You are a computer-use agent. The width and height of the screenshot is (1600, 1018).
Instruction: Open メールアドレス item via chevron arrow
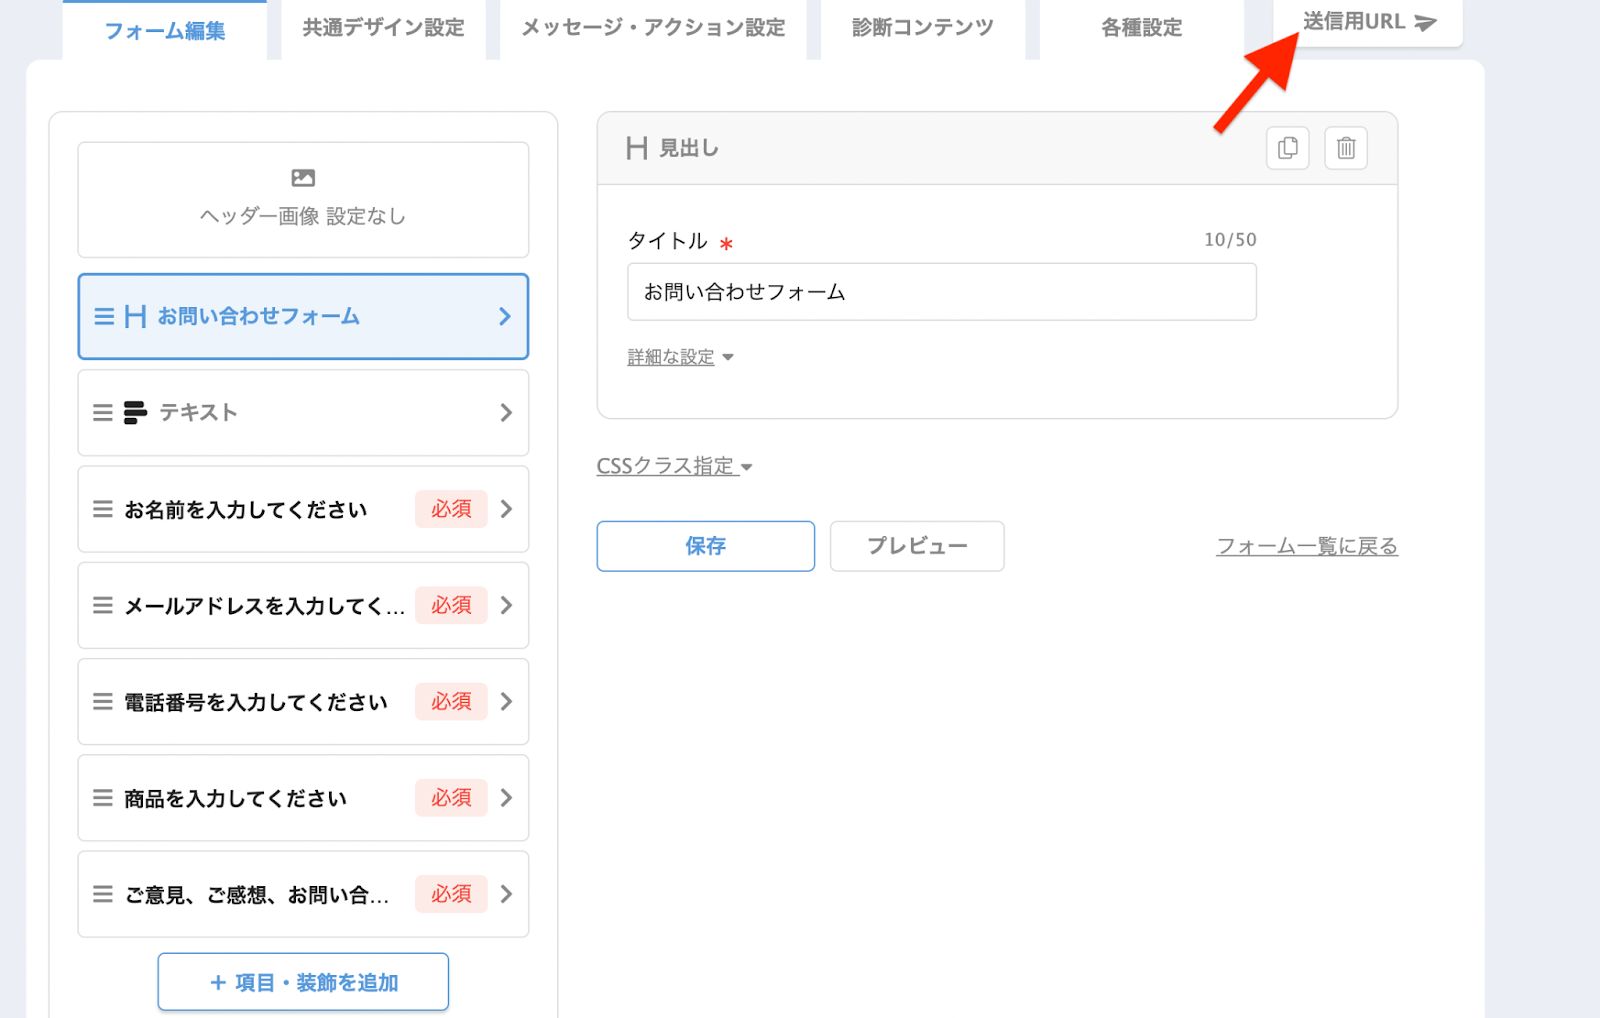coord(506,605)
